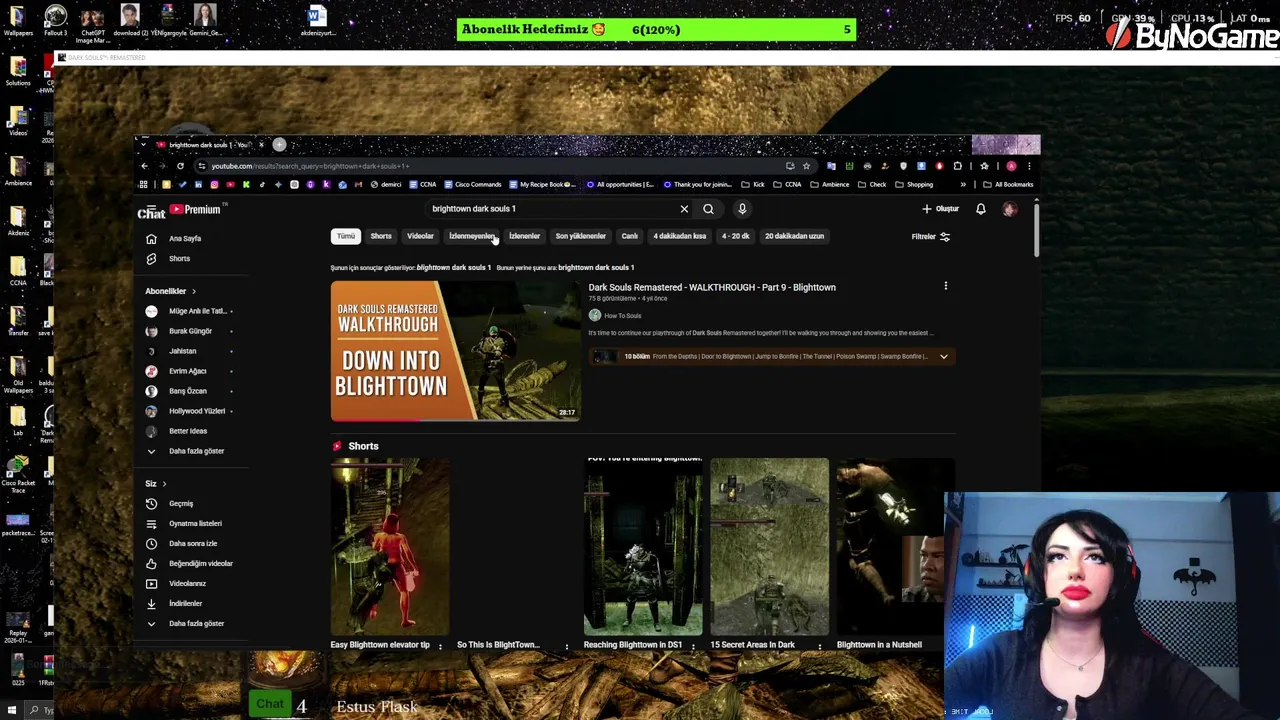This screenshot has width=1280, height=720.
Task: Open Dark Souls Remastered Walkthrough Part 9 title
Action: (x=712, y=288)
